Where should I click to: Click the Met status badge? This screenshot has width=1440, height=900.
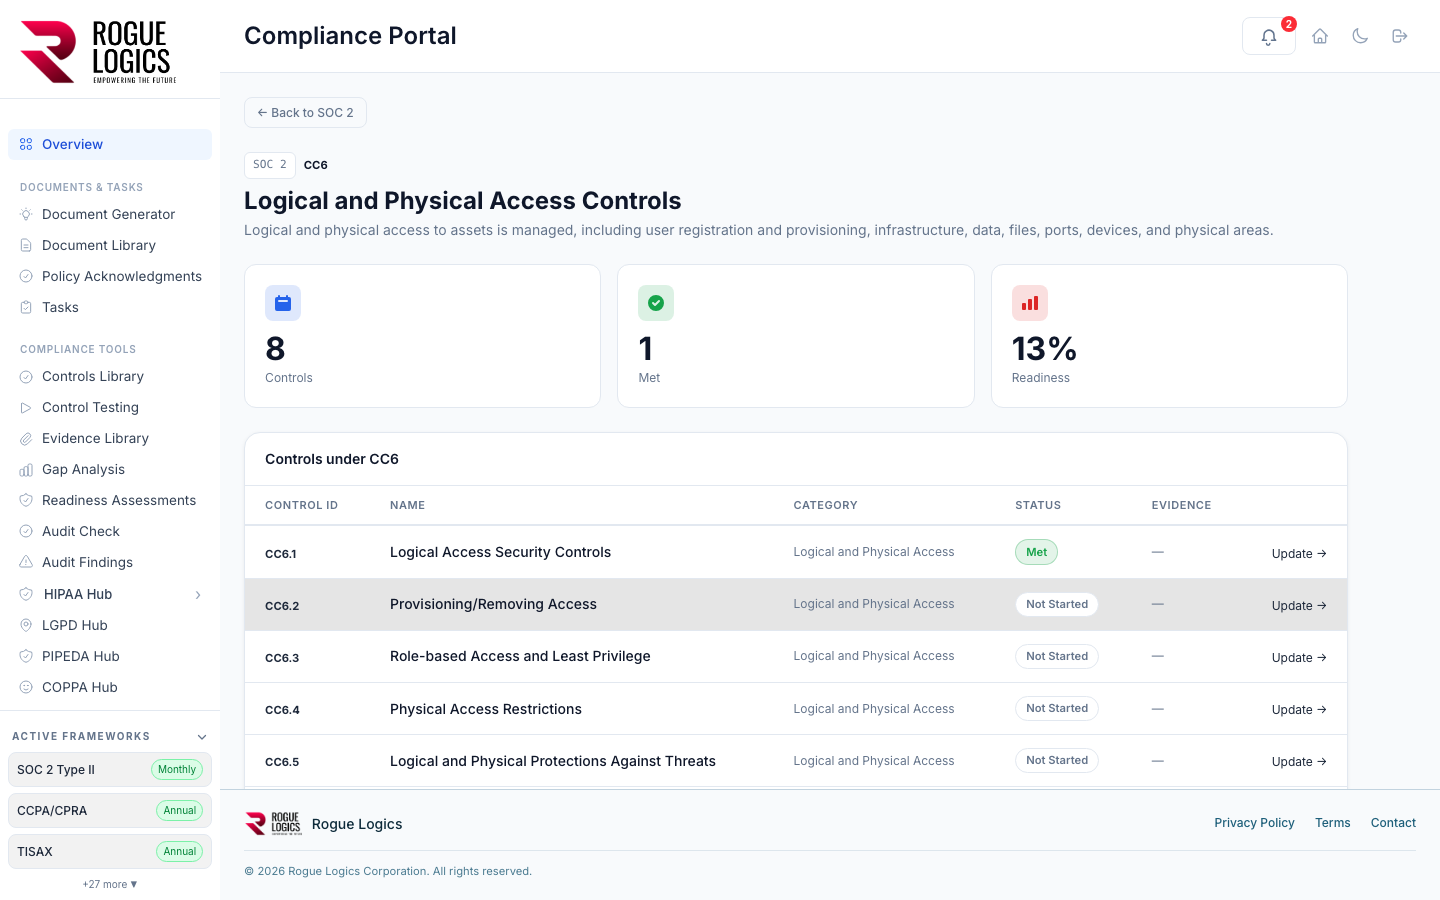click(1036, 552)
